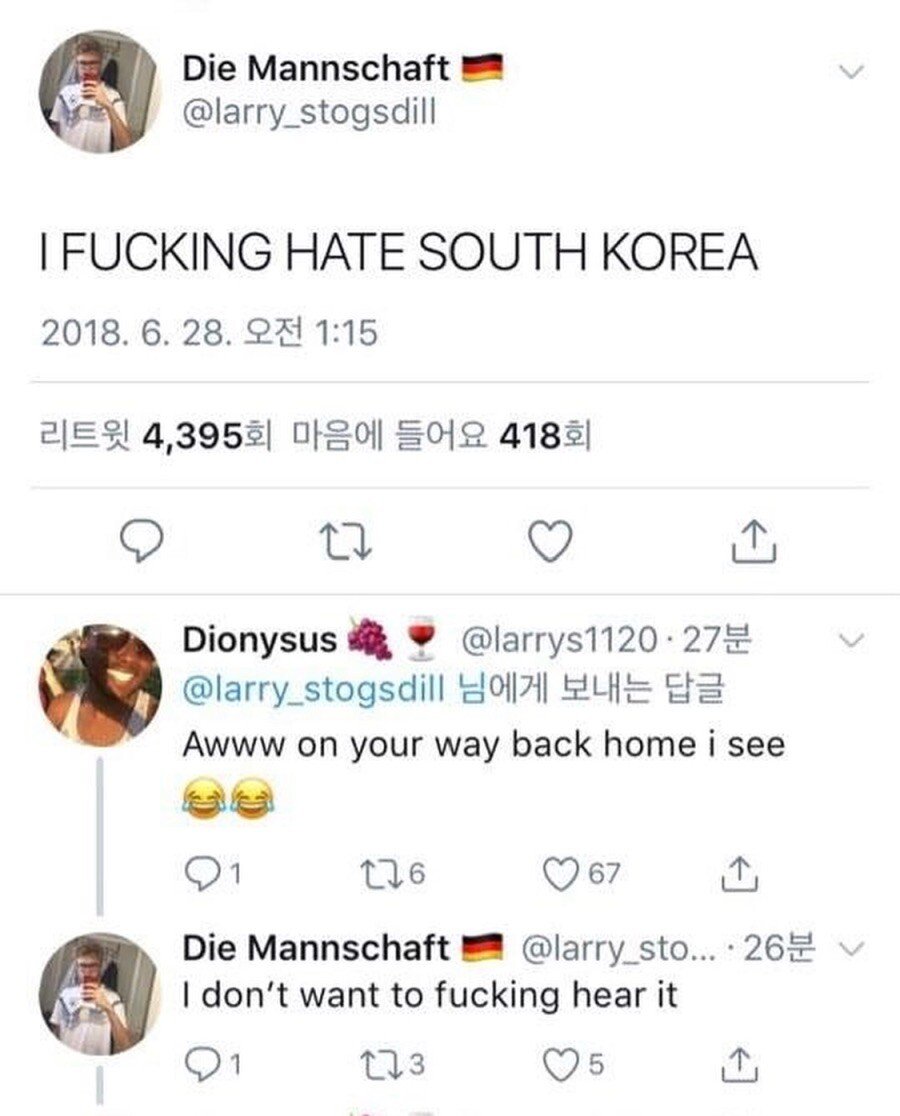900x1116 pixels.
Task: Like the main South Korea tweet
Action: pyautogui.click(x=549, y=542)
